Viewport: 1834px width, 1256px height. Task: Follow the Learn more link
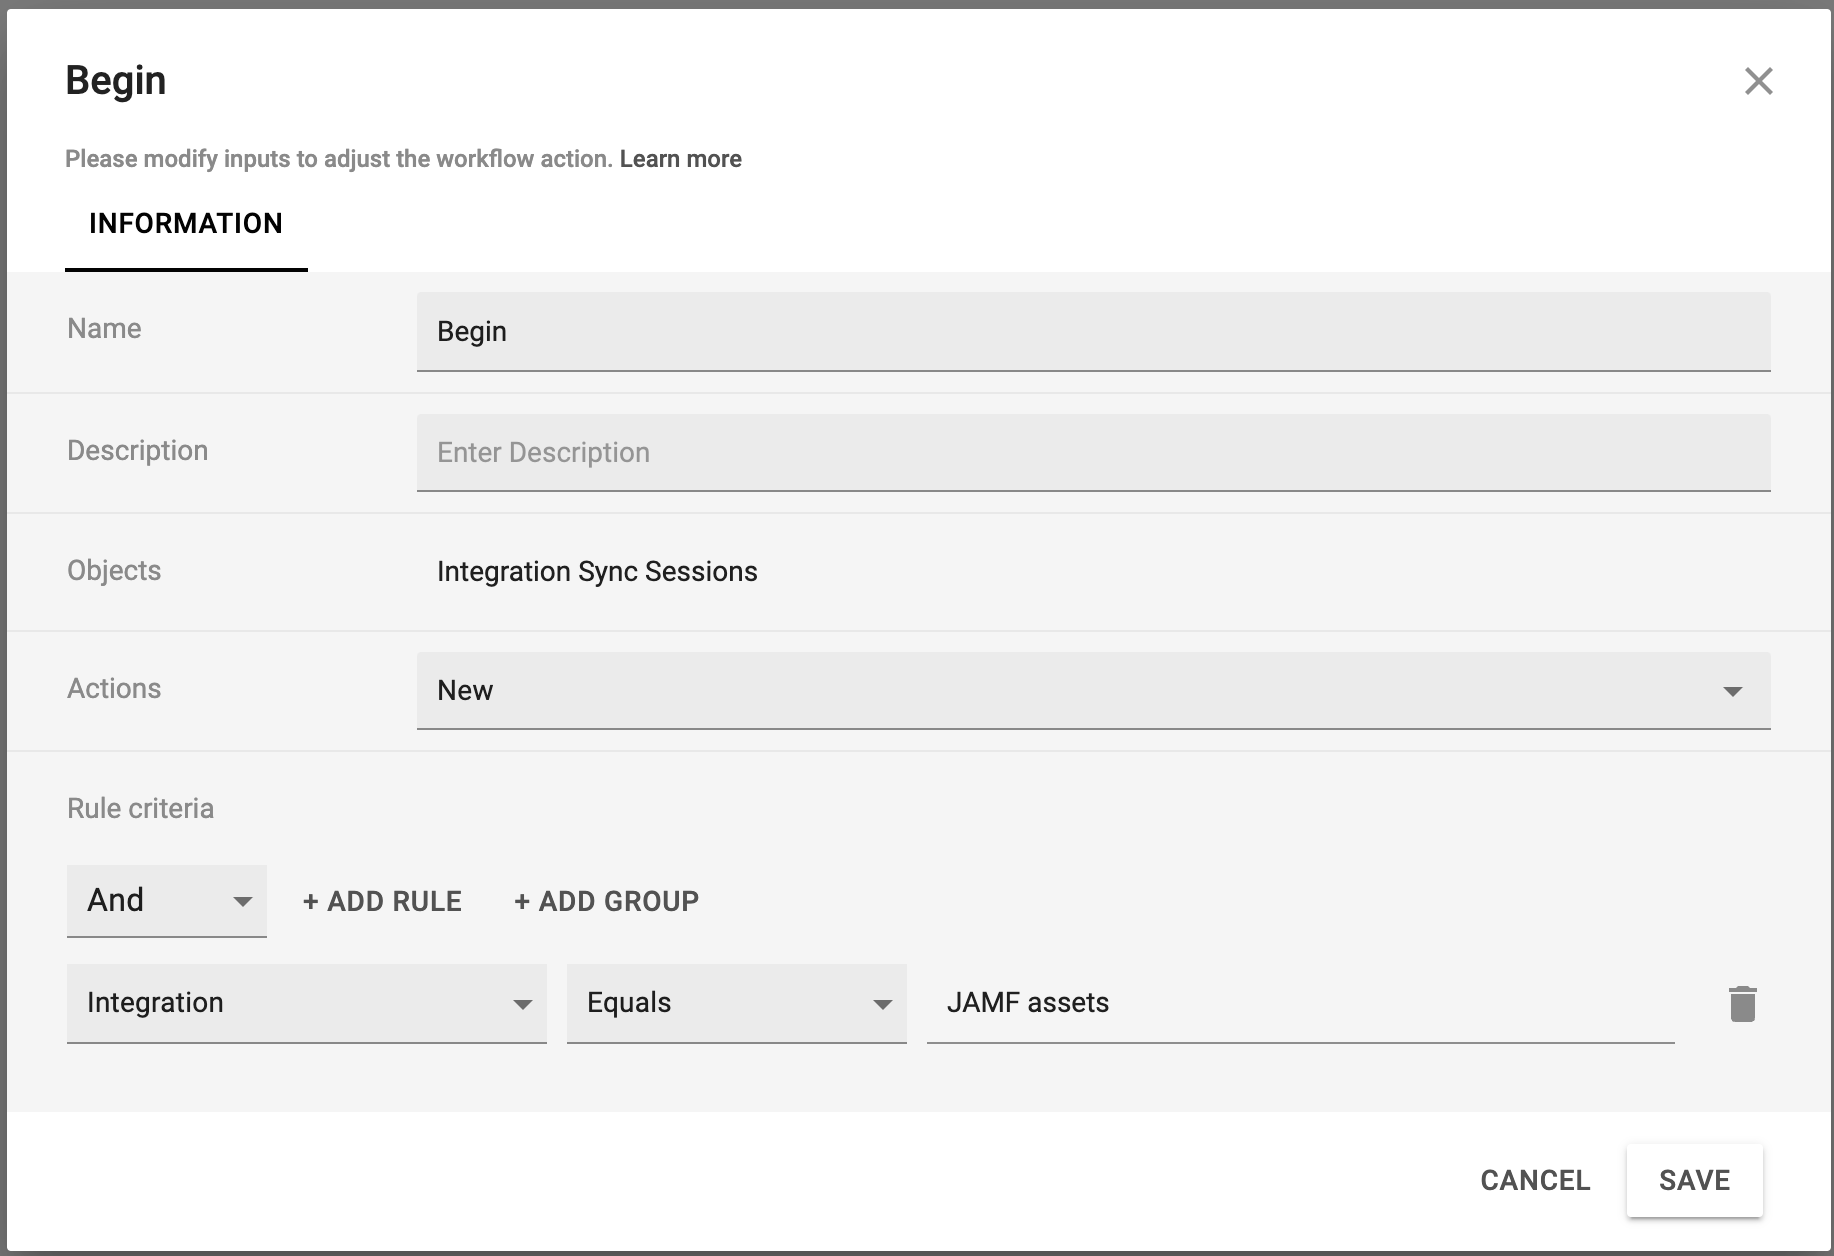click(x=680, y=159)
